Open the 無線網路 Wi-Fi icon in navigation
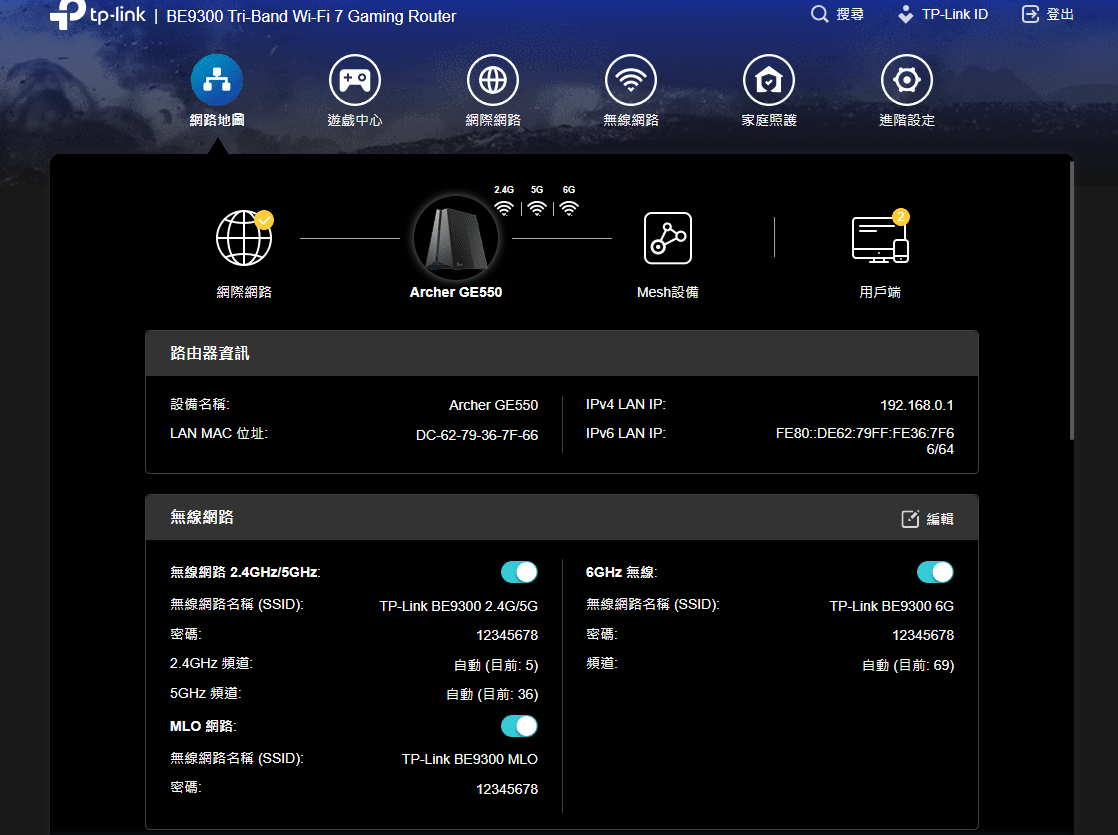The height and width of the screenshot is (835, 1118). coord(631,80)
